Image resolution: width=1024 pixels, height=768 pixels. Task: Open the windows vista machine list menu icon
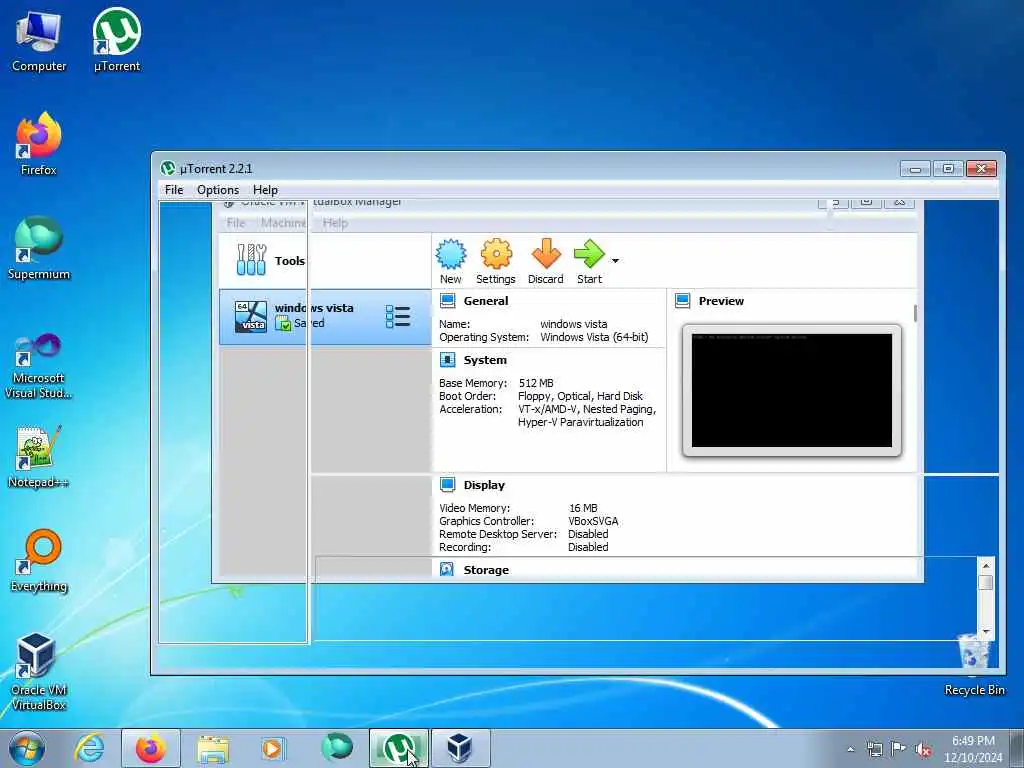398,317
